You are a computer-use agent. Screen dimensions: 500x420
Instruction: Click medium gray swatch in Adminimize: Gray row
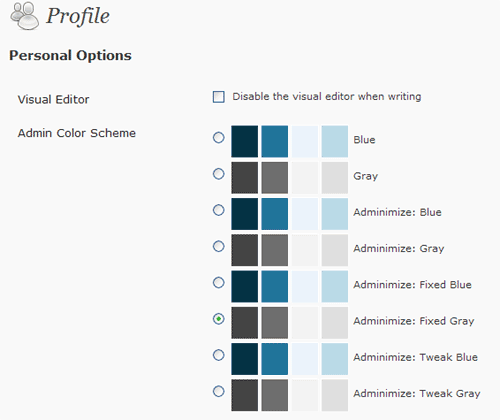275,250
